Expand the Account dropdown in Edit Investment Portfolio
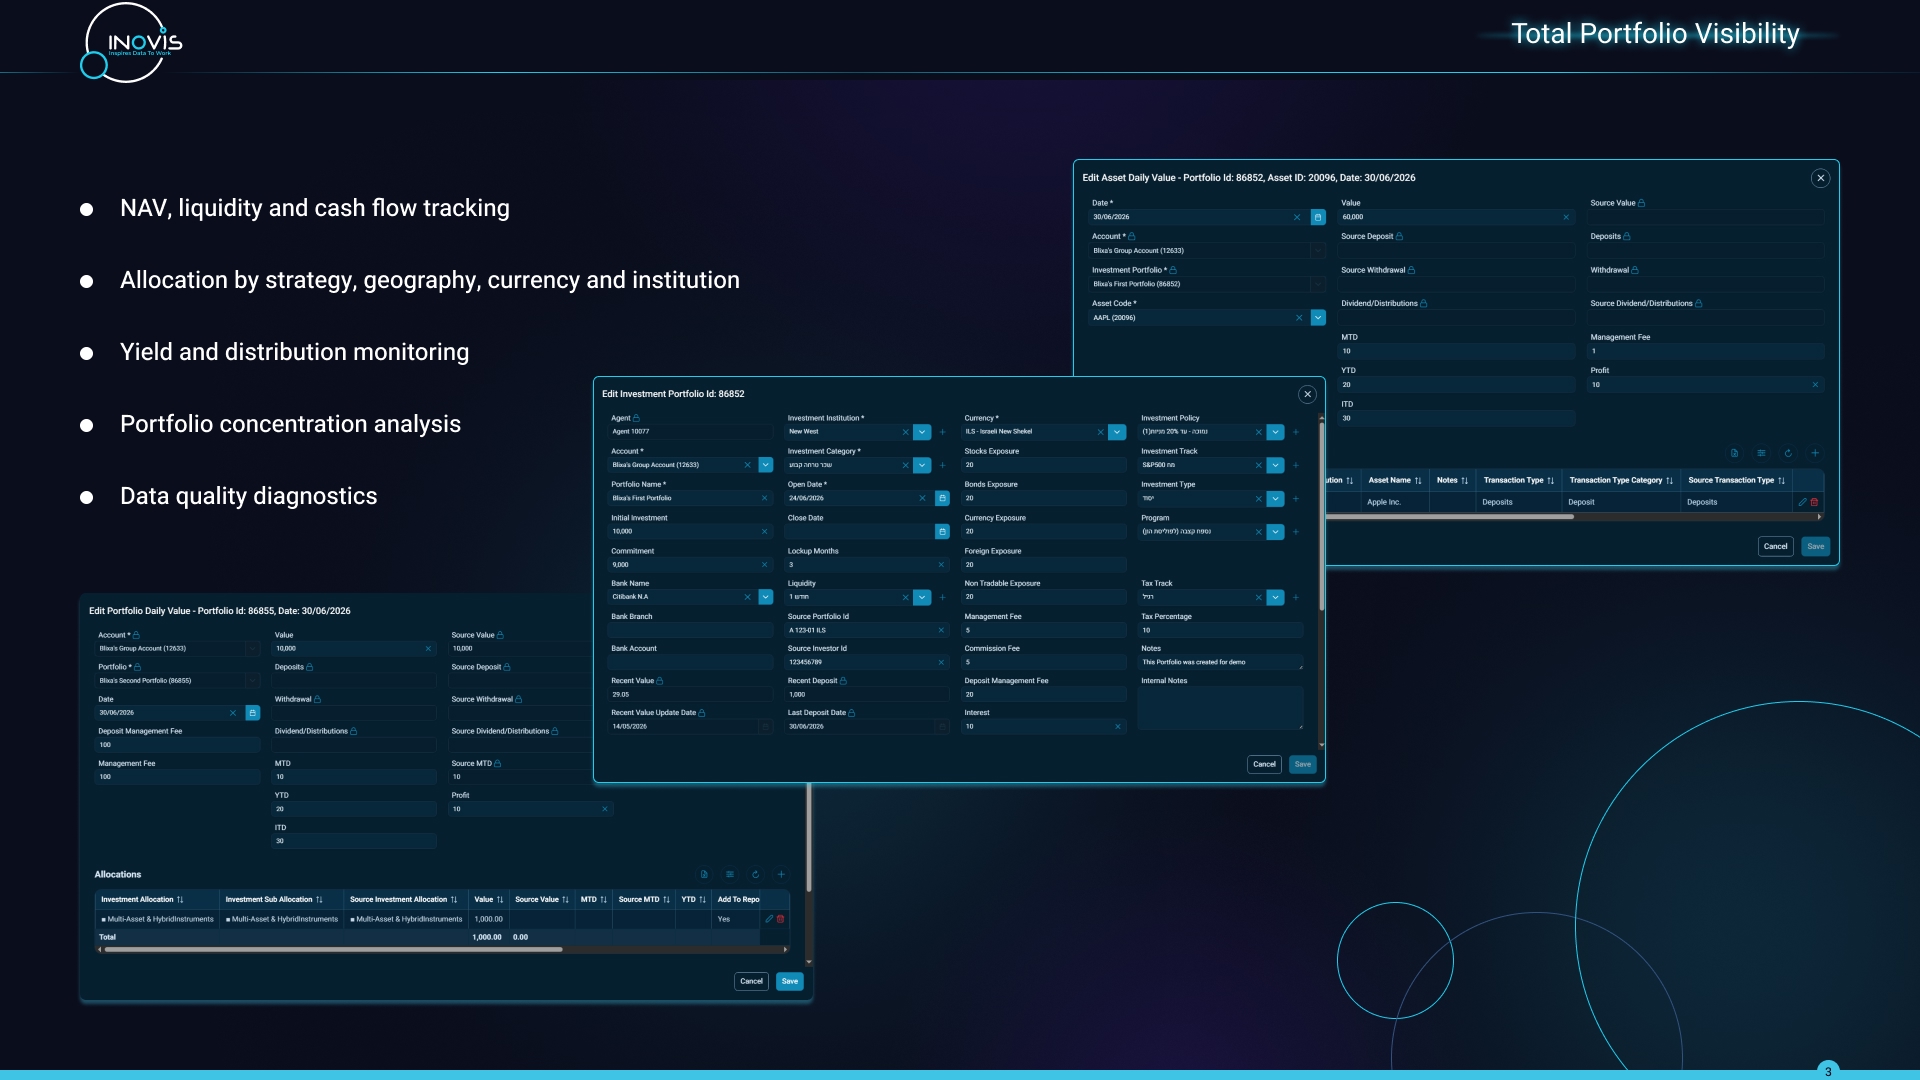Image resolution: width=1920 pixels, height=1080 pixels. [x=765, y=465]
